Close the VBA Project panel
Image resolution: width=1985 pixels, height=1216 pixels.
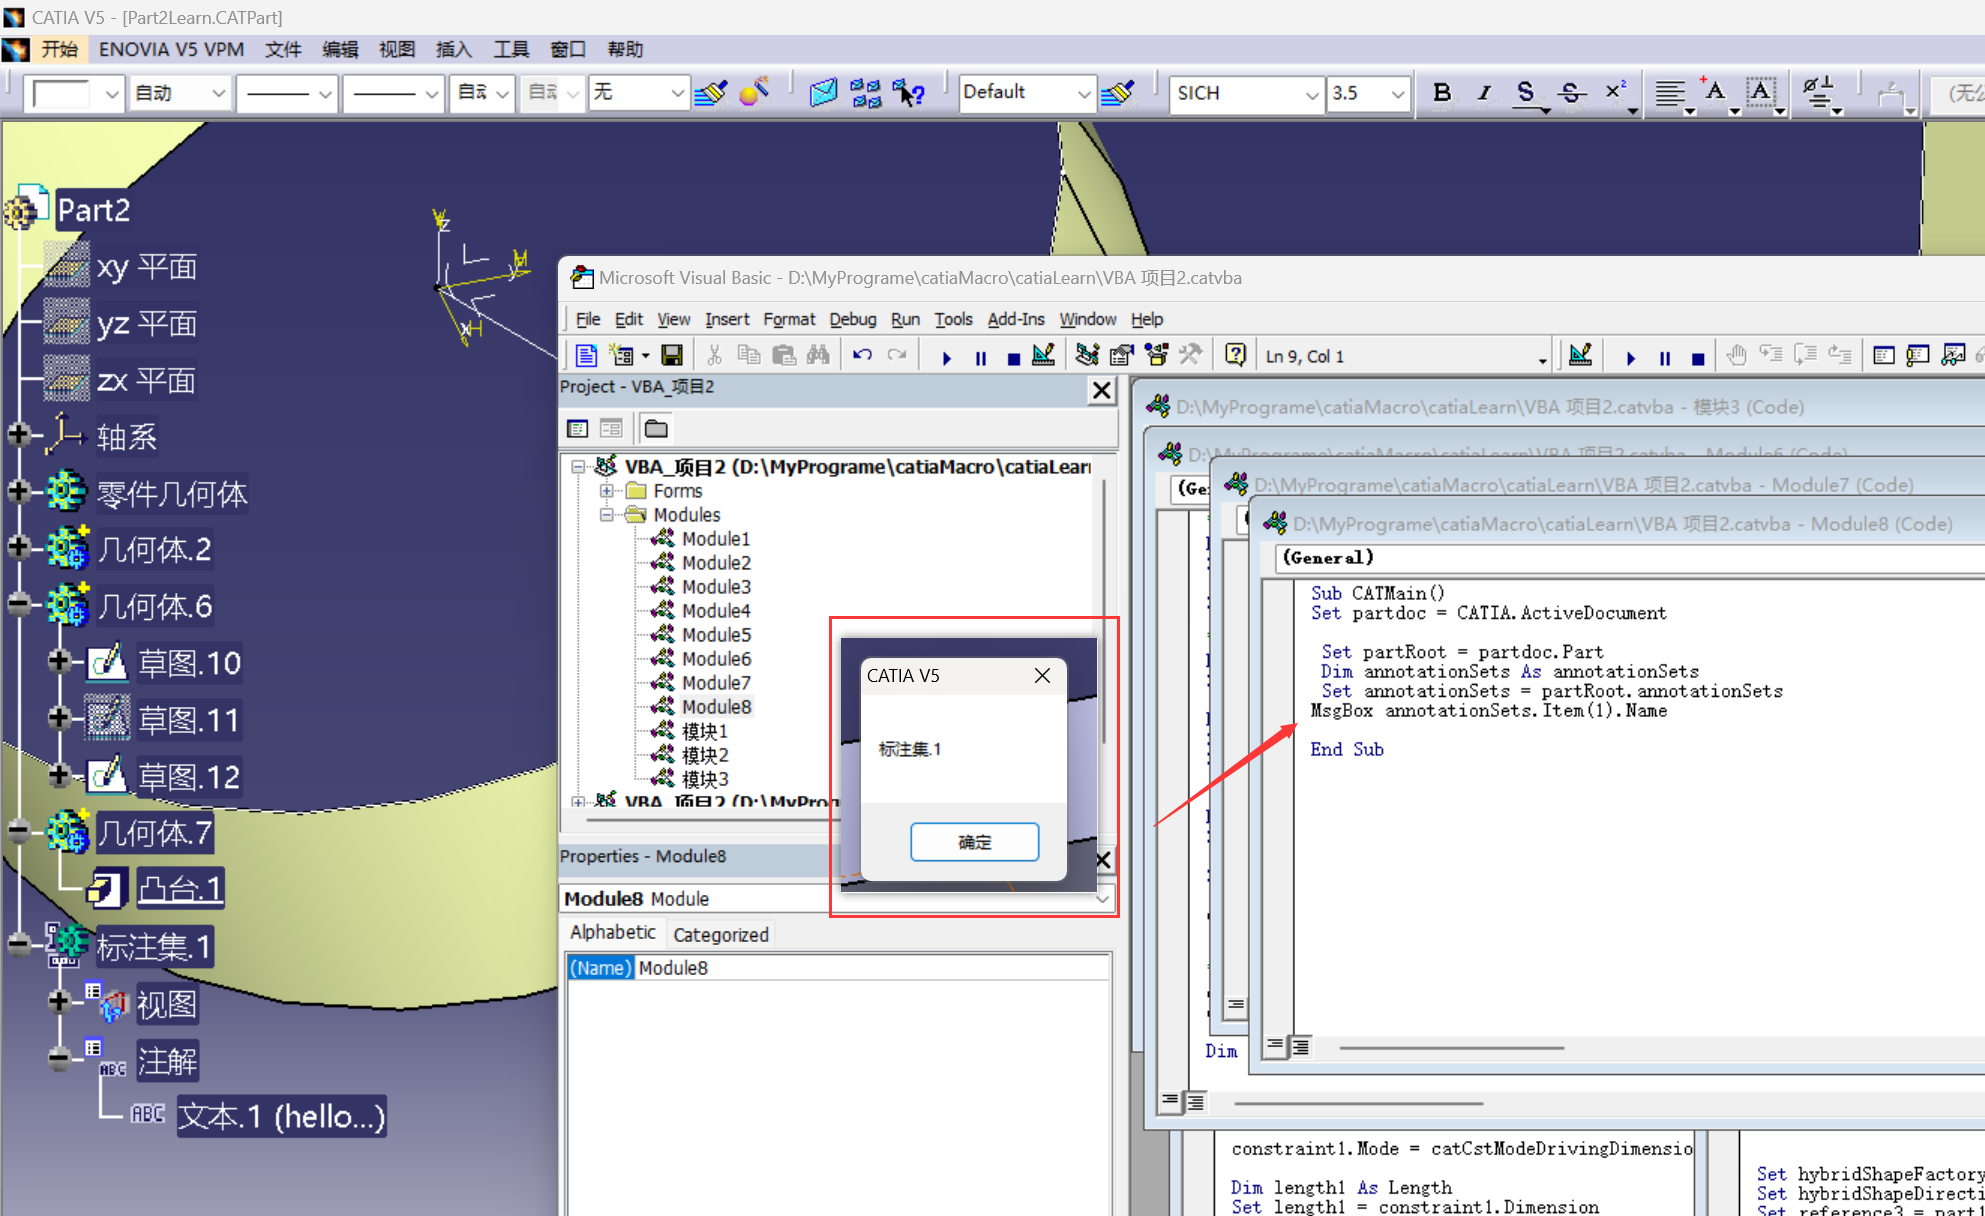click(x=1101, y=390)
